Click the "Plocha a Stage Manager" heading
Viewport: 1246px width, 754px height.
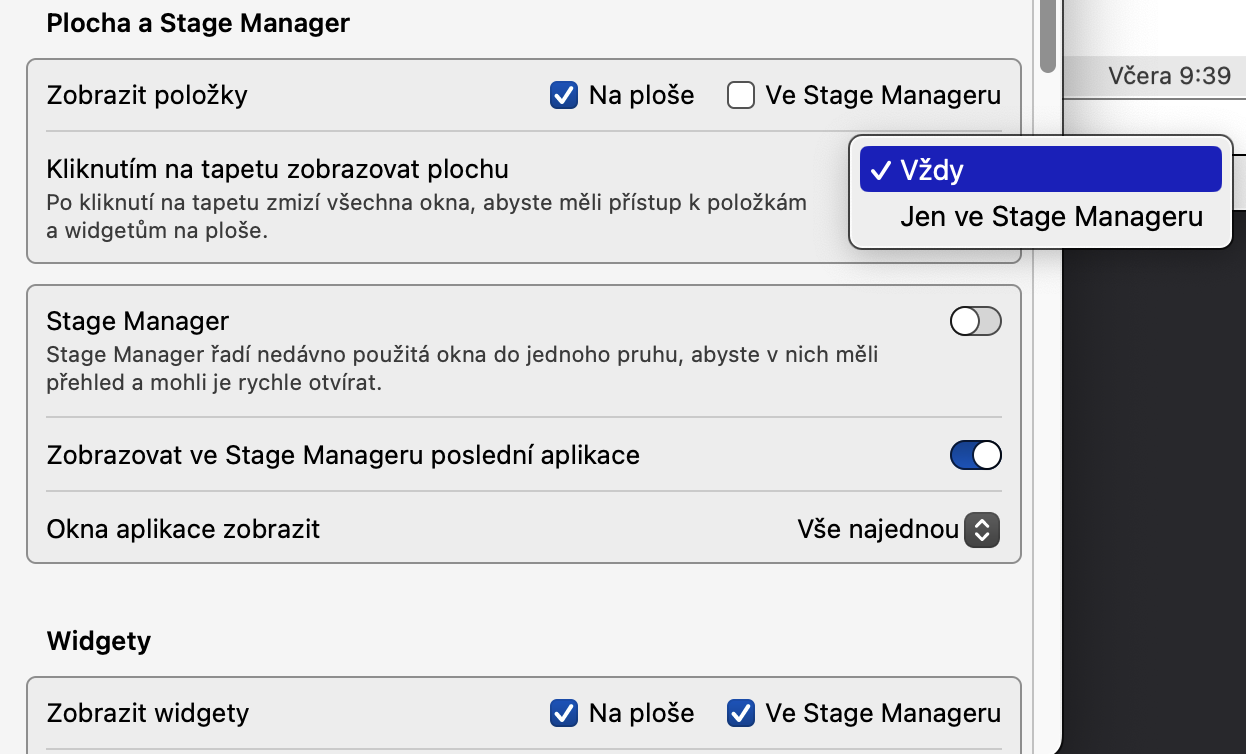198,23
